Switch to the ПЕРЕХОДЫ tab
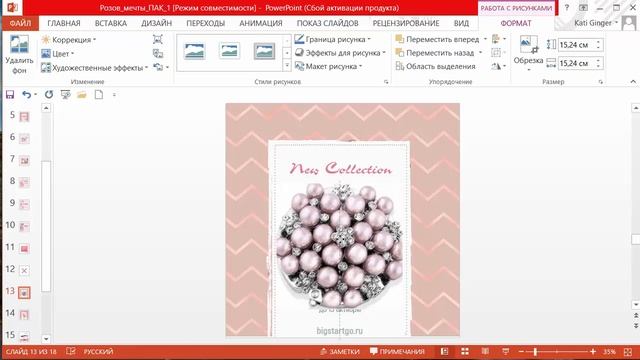Screen dimensions: 640x360 coord(205,23)
